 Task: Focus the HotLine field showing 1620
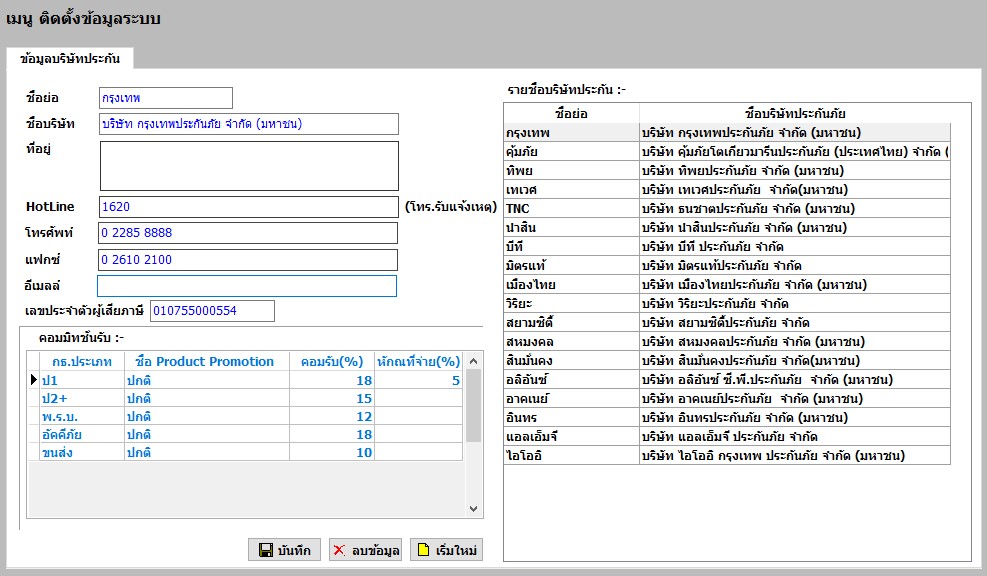[x=249, y=207]
